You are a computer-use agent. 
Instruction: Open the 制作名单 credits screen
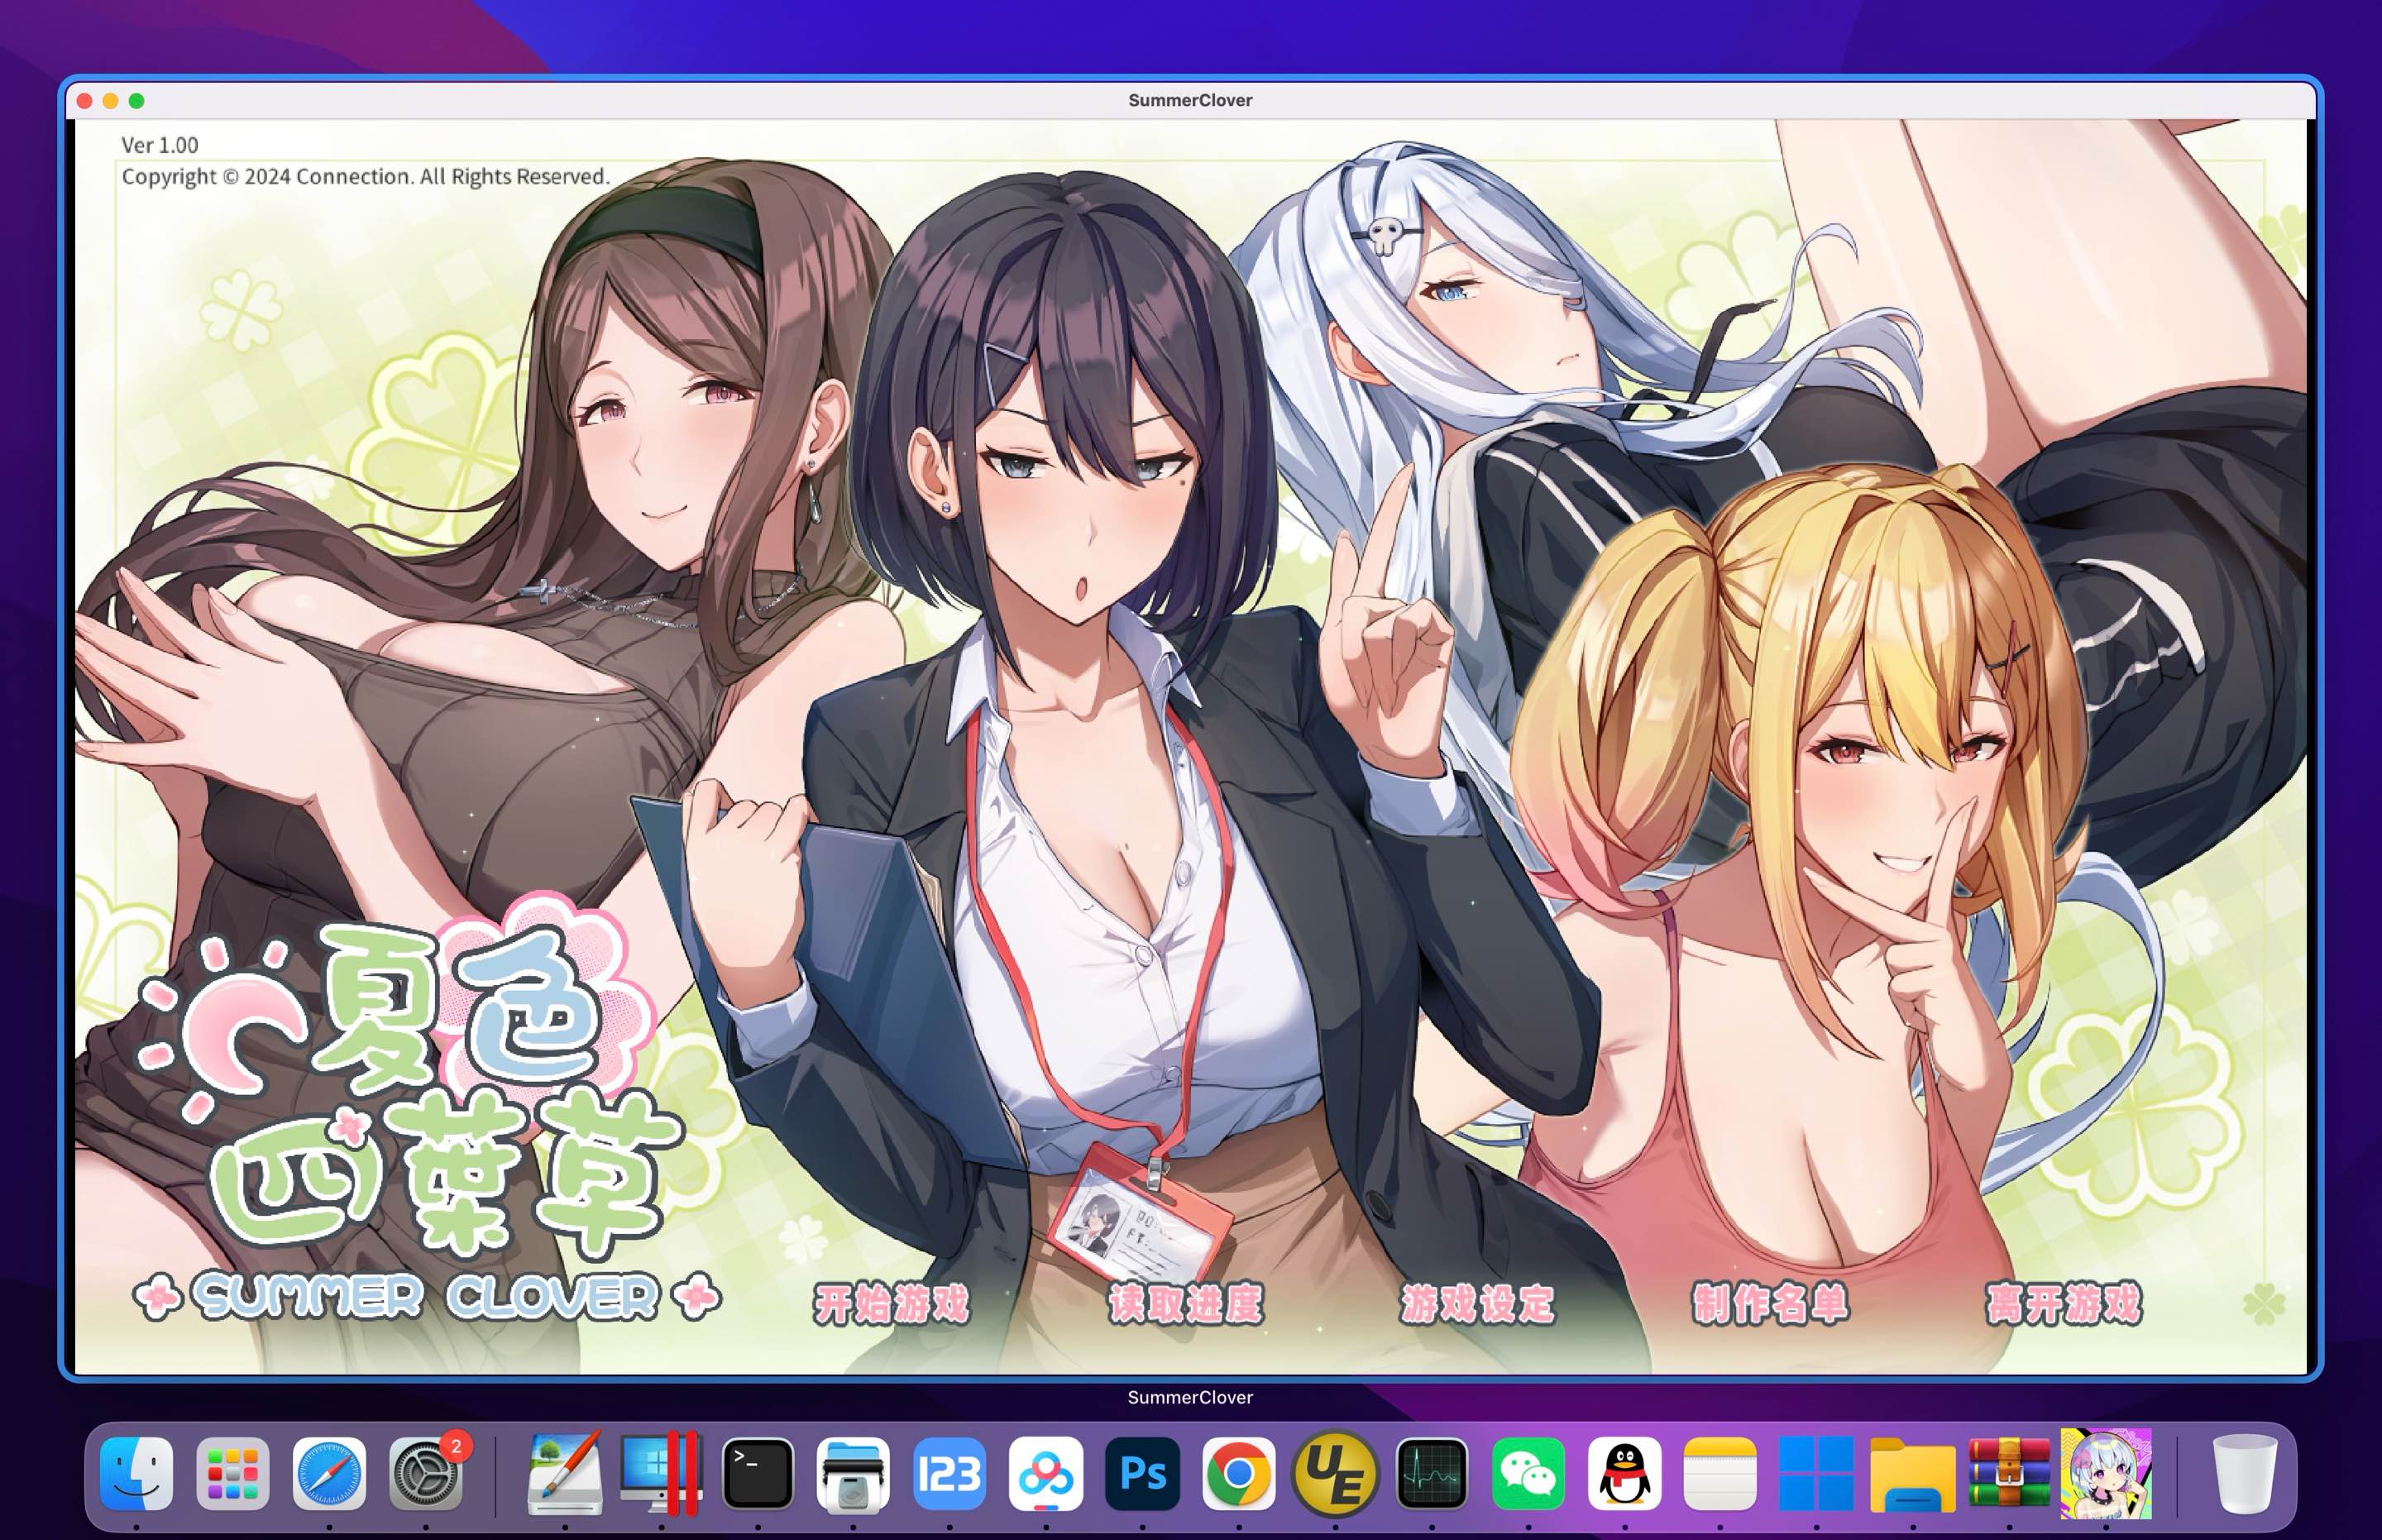click(x=1770, y=1304)
